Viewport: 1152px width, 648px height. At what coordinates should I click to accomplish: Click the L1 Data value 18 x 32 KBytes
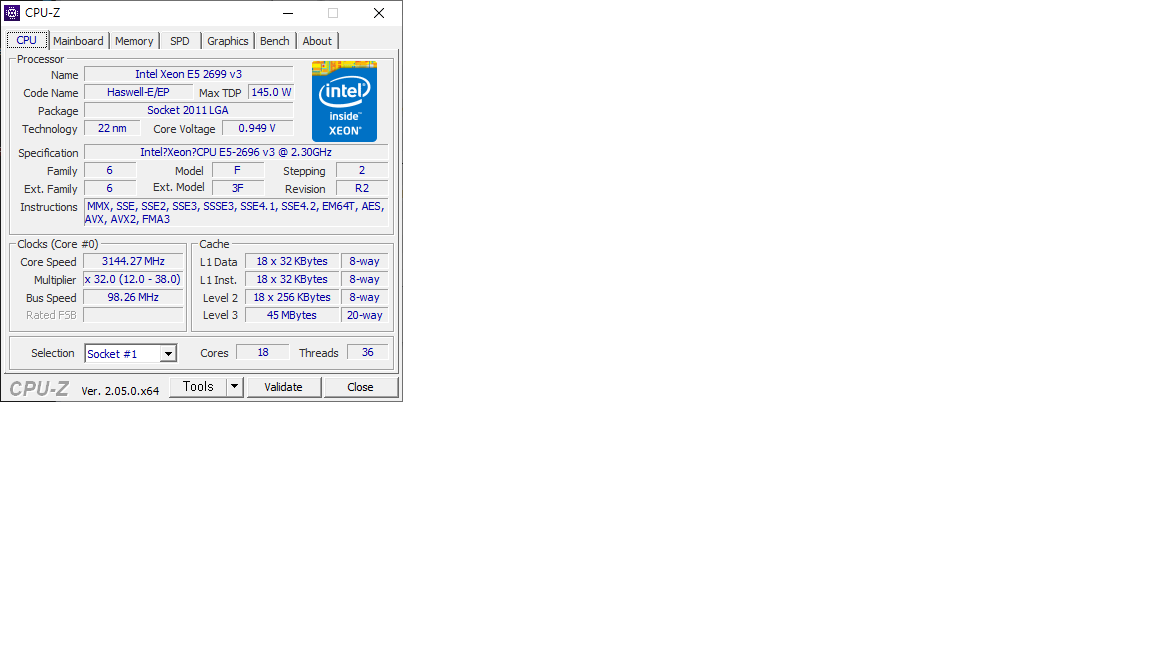point(292,262)
